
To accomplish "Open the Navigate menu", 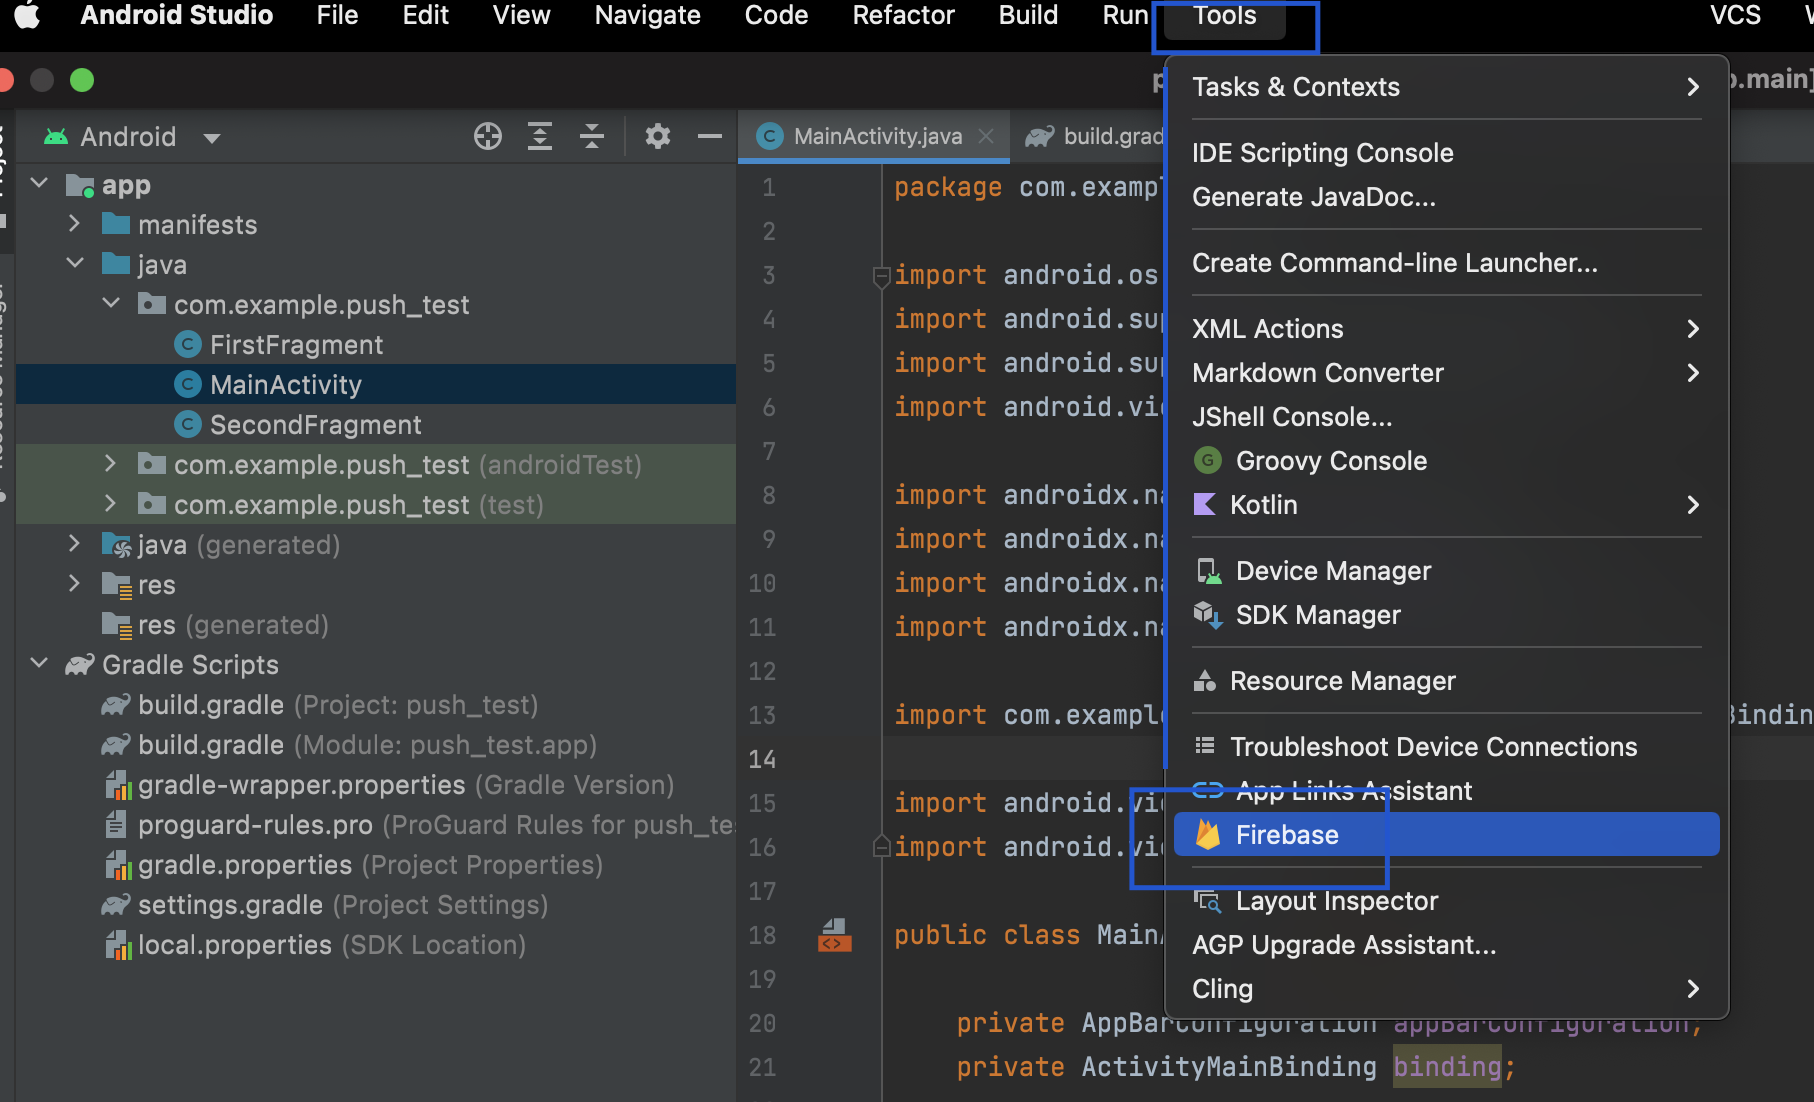I will (x=647, y=16).
